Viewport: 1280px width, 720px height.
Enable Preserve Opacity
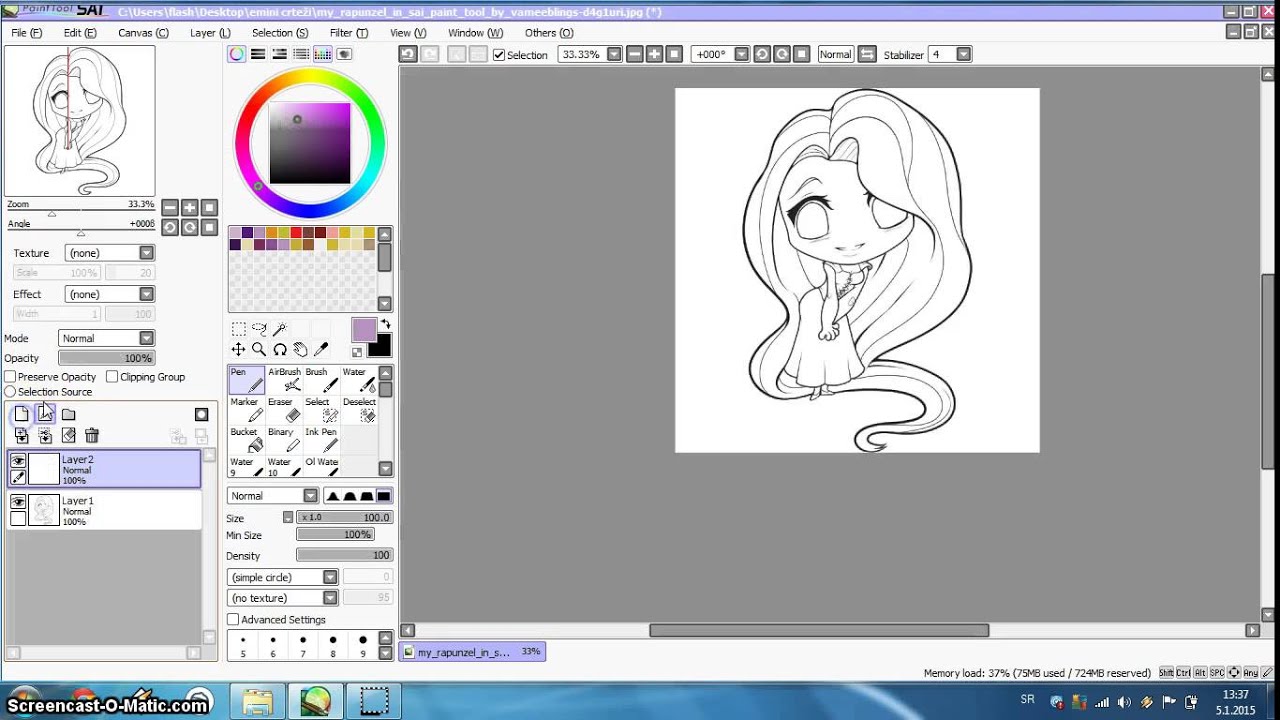(x=10, y=377)
